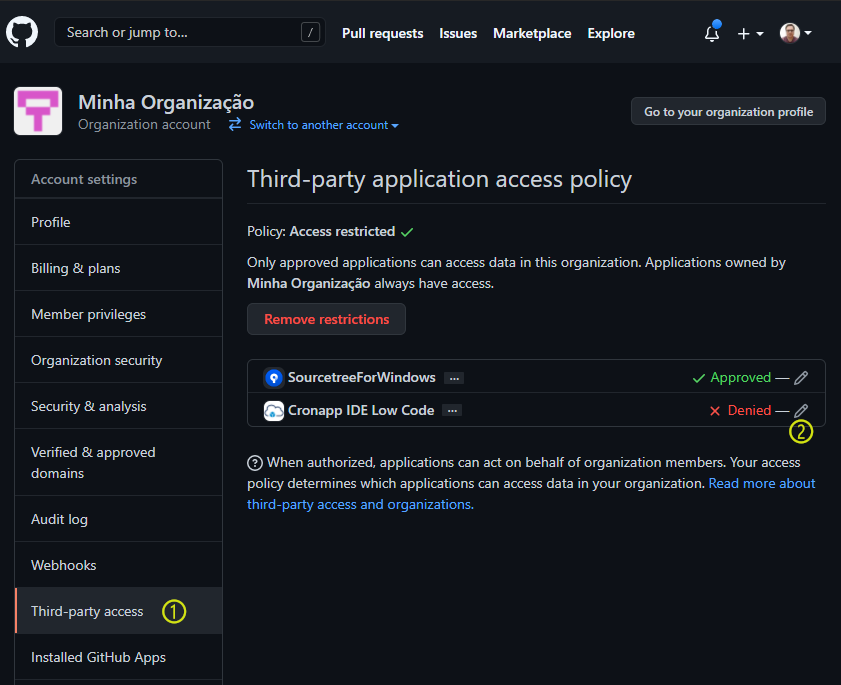841x685 pixels.
Task: Open Explore in top navigation
Action: (611, 33)
